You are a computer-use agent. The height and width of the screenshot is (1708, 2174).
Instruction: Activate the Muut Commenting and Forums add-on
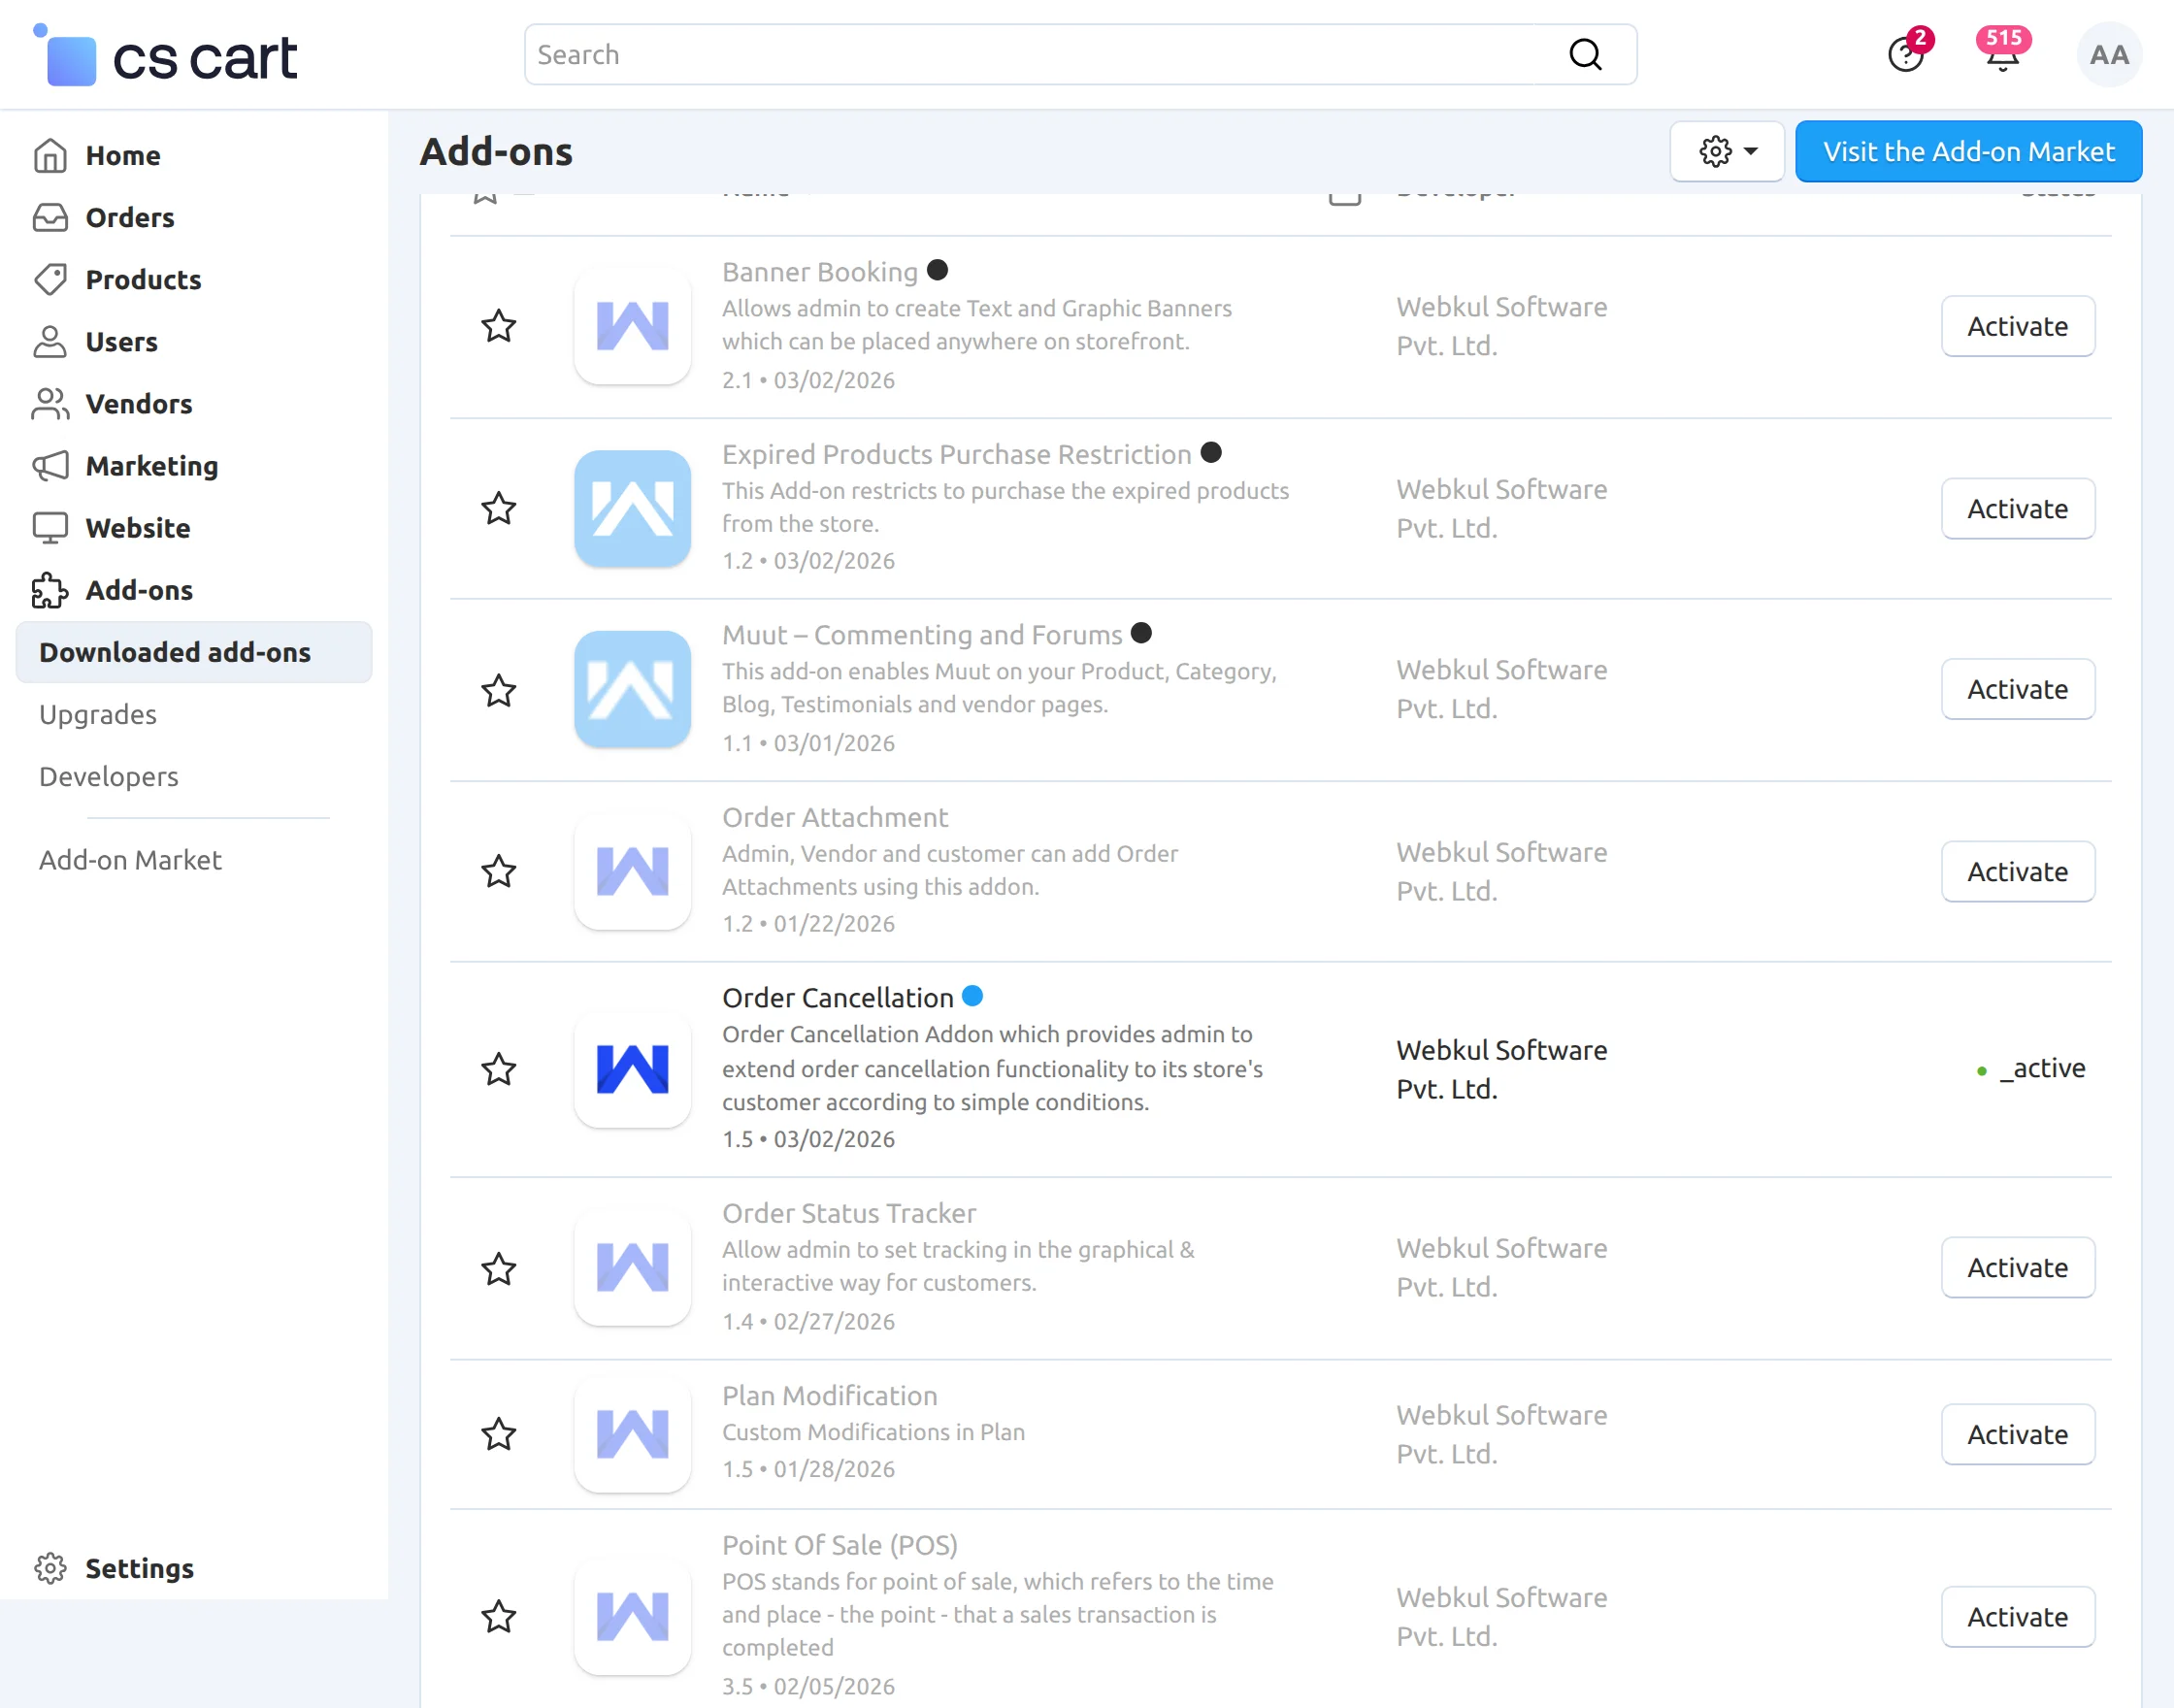[x=2017, y=689]
